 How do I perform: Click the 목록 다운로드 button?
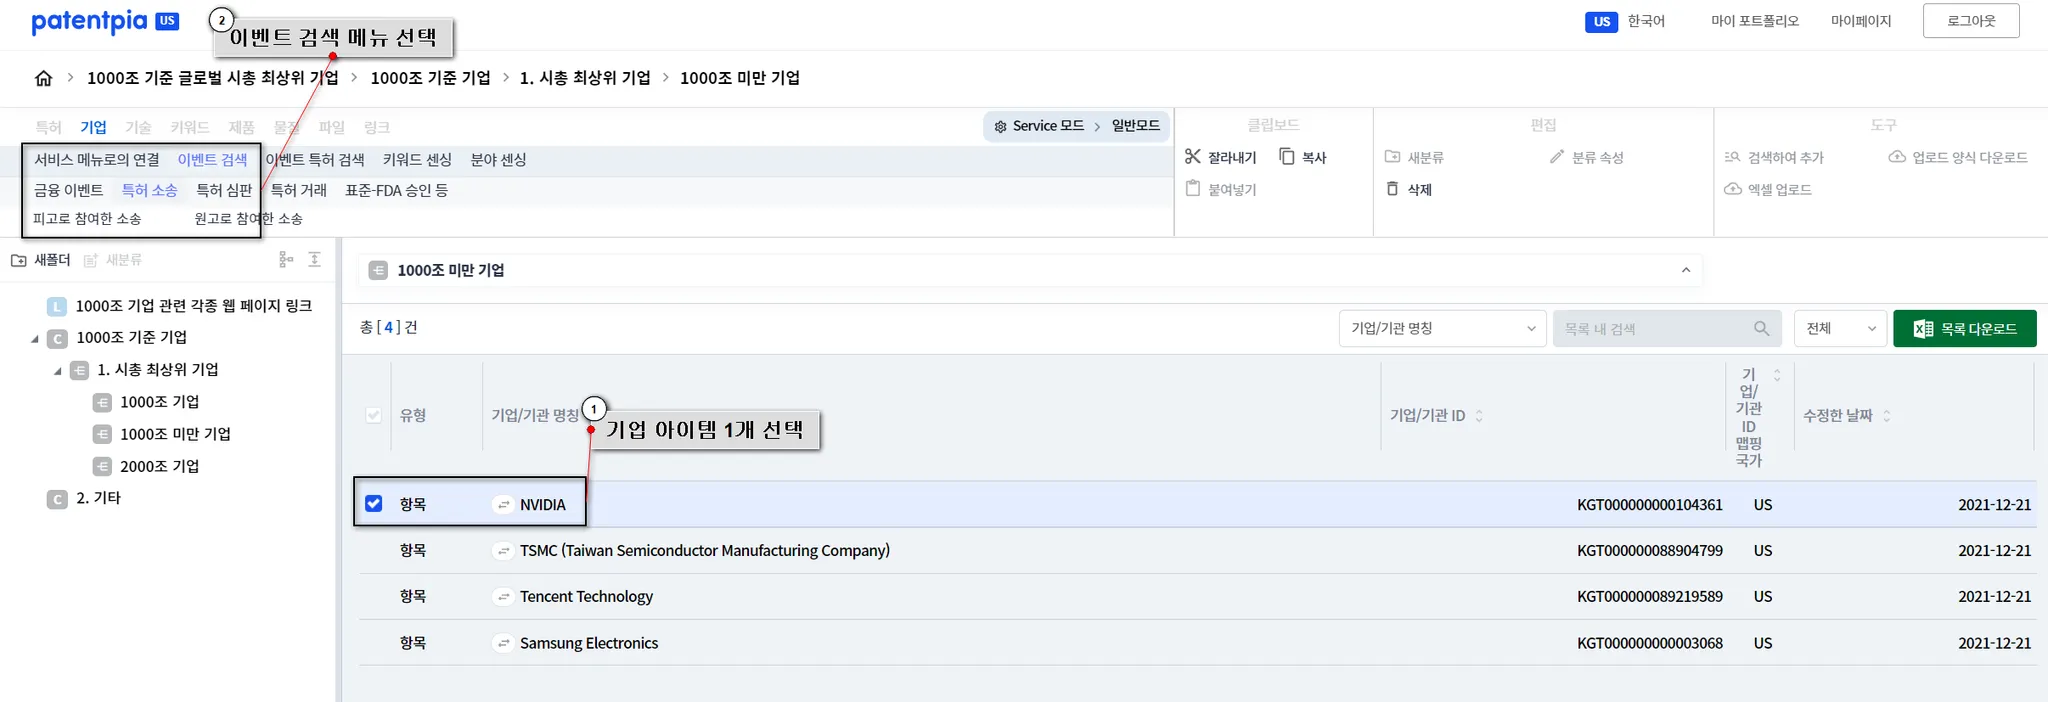(1964, 329)
